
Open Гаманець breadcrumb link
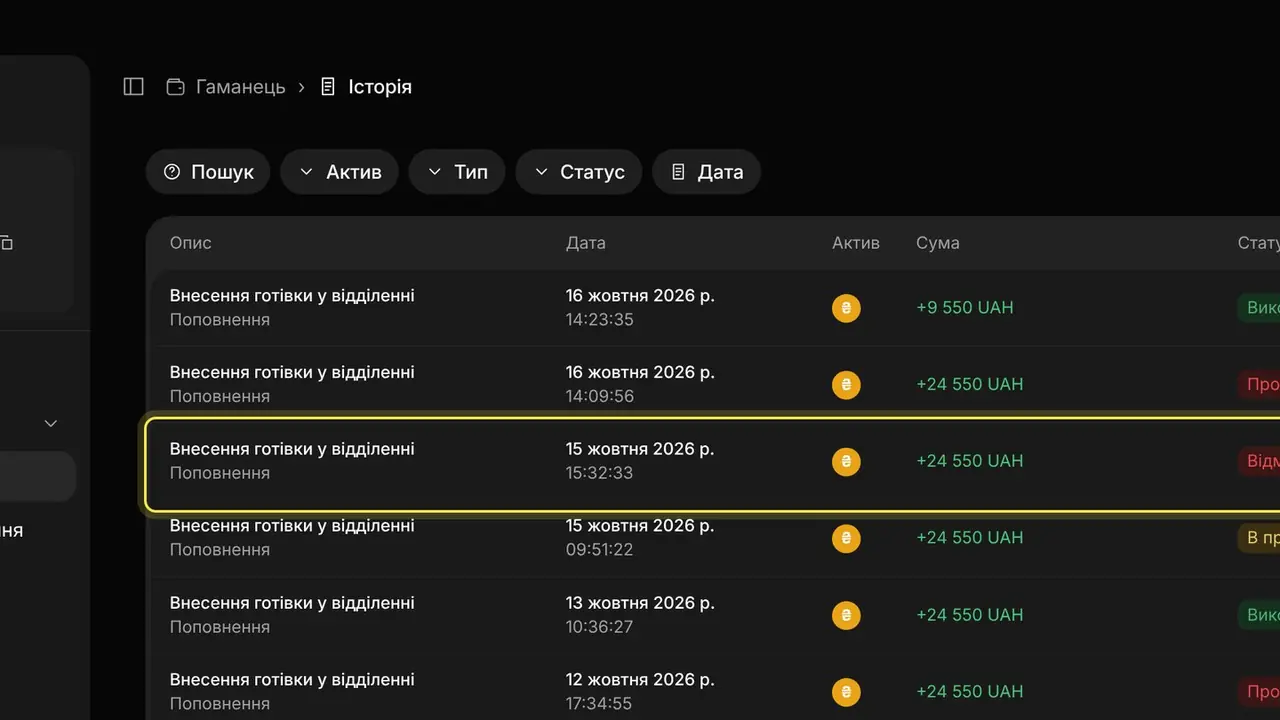point(240,87)
